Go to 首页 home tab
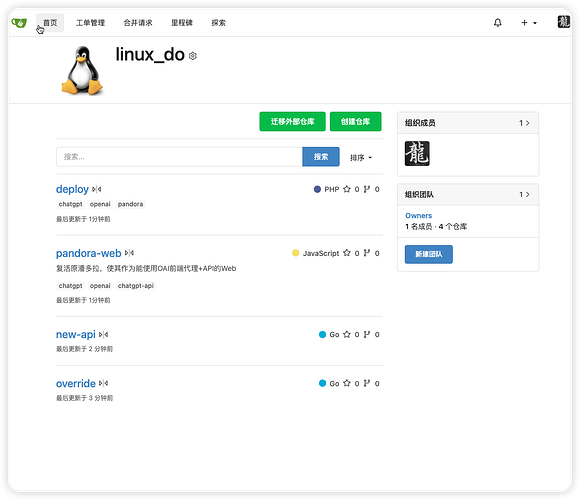This screenshot has width=580, height=500. coord(50,23)
